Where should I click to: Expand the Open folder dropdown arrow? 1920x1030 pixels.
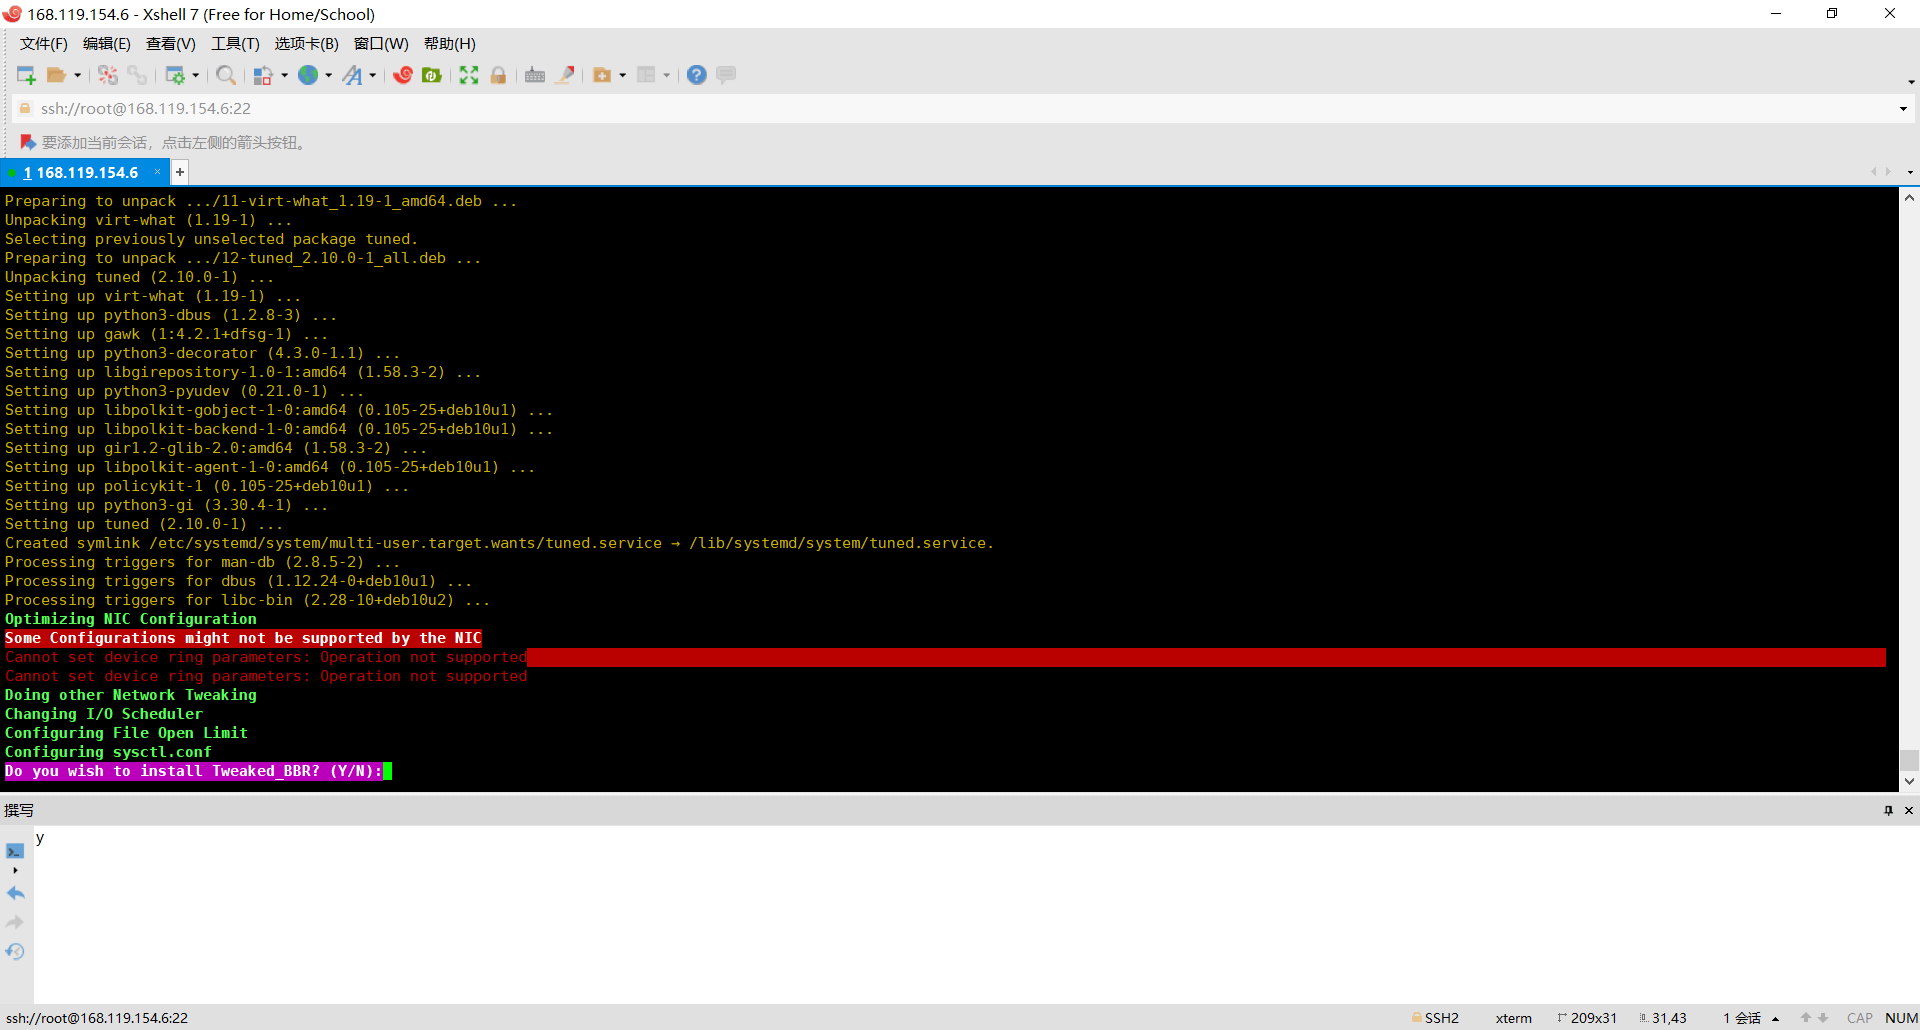77,75
